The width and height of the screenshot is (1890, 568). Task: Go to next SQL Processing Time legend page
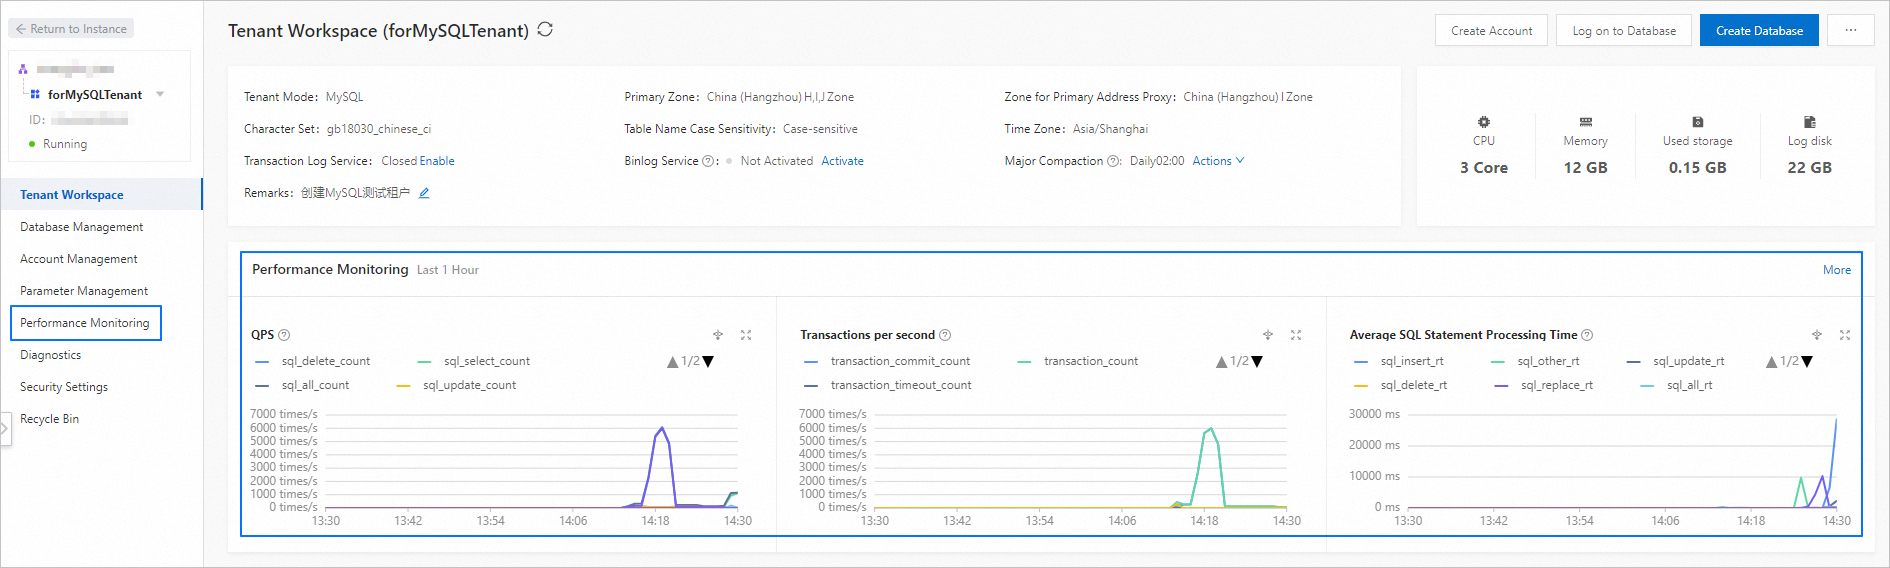(x=1807, y=362)
